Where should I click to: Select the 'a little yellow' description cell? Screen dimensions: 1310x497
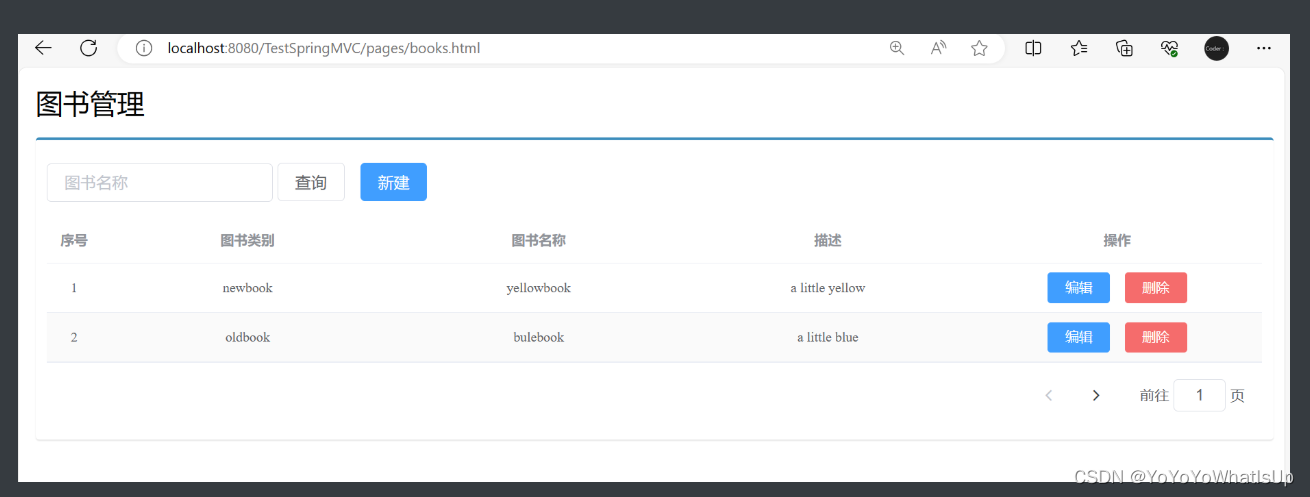click(x=828, y=288)
